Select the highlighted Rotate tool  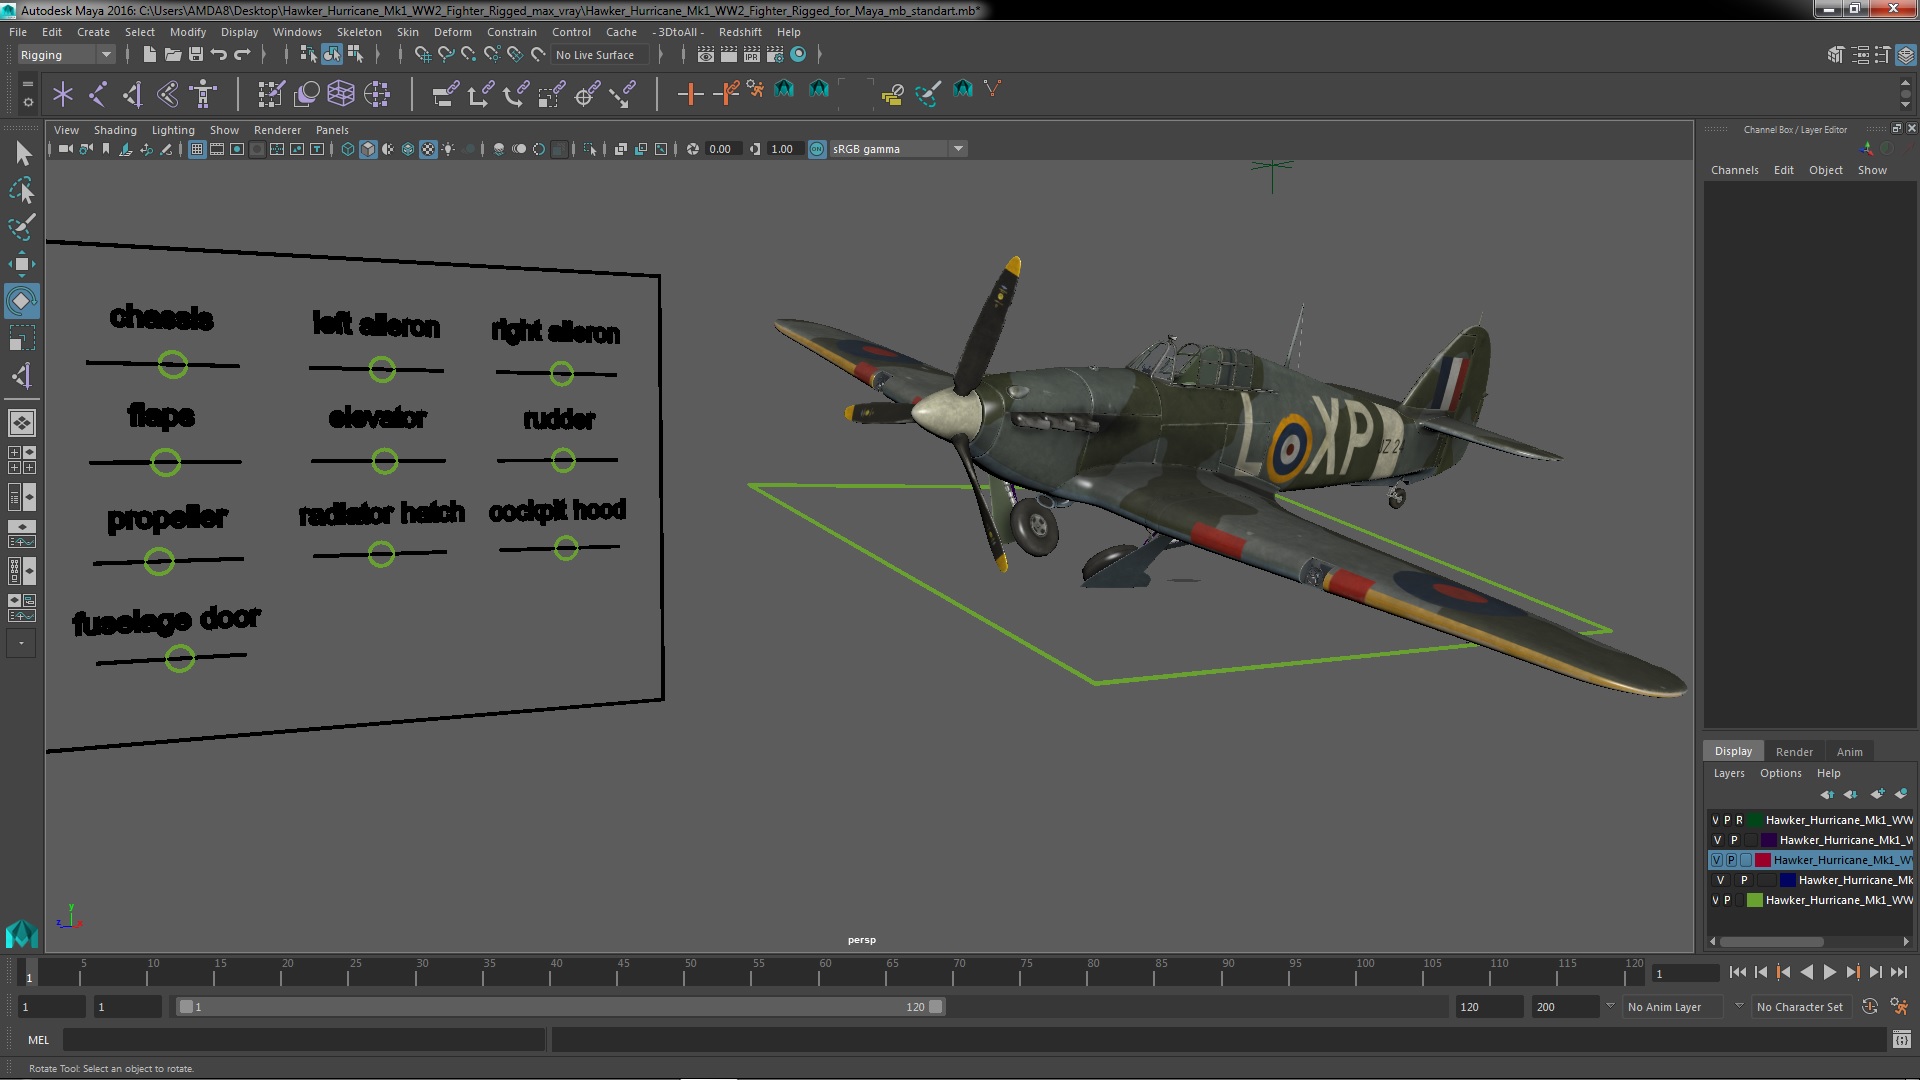pos(22,301)
